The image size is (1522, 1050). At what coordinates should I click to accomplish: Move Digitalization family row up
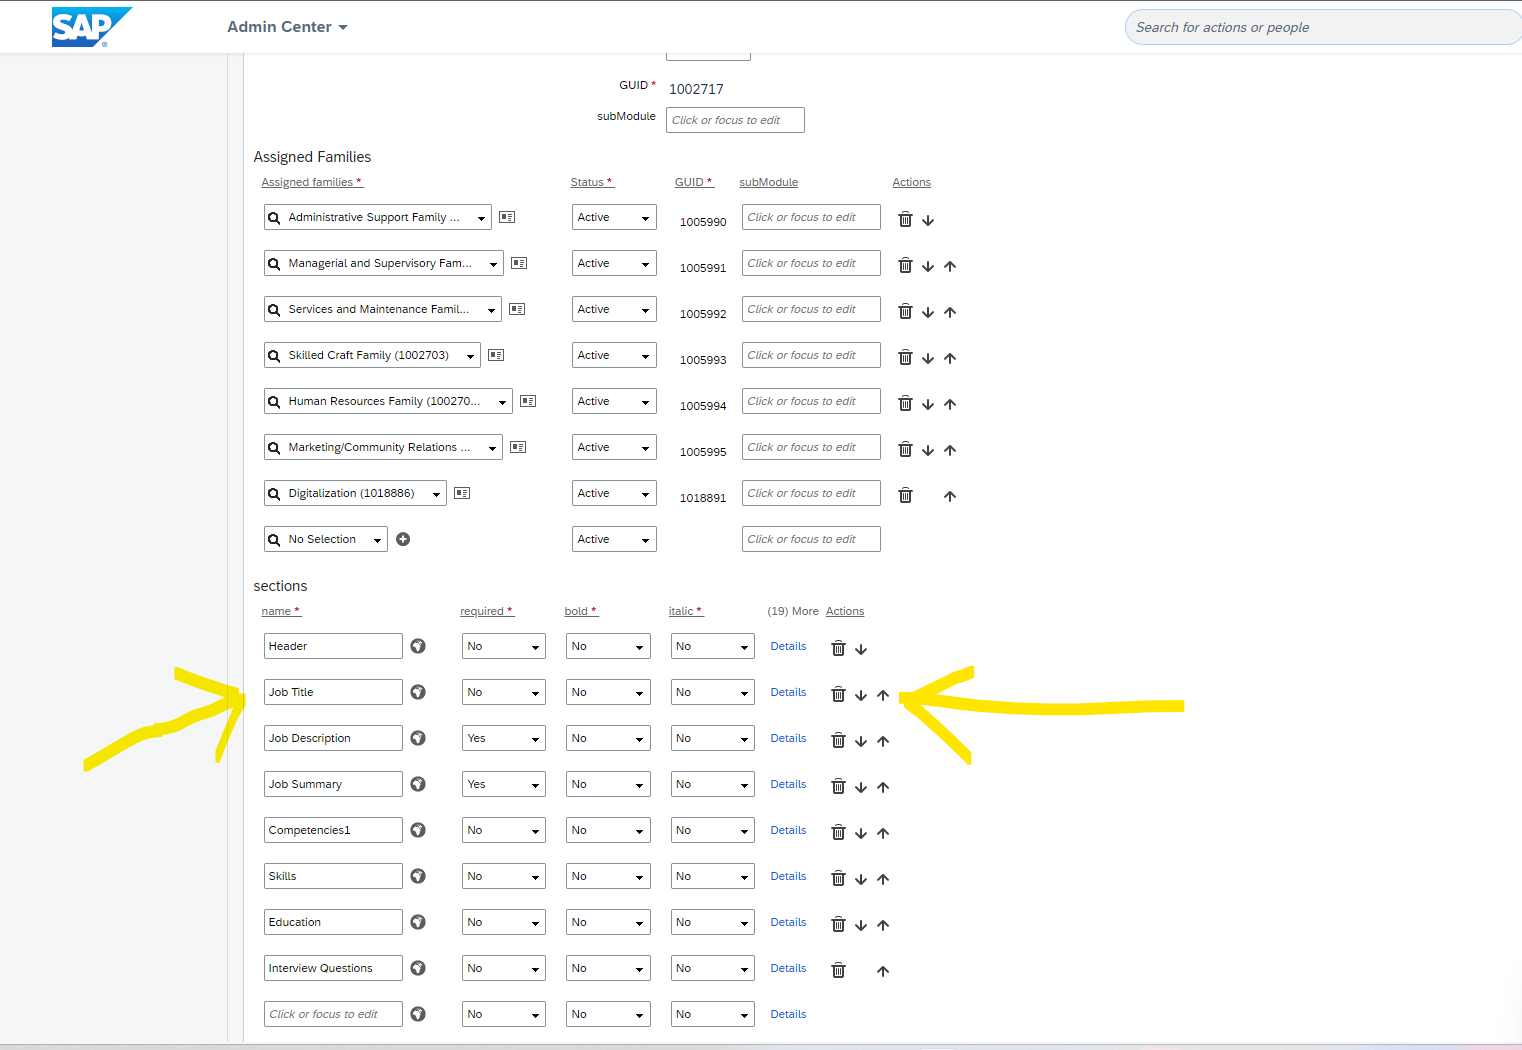click(x=950, y=496)
